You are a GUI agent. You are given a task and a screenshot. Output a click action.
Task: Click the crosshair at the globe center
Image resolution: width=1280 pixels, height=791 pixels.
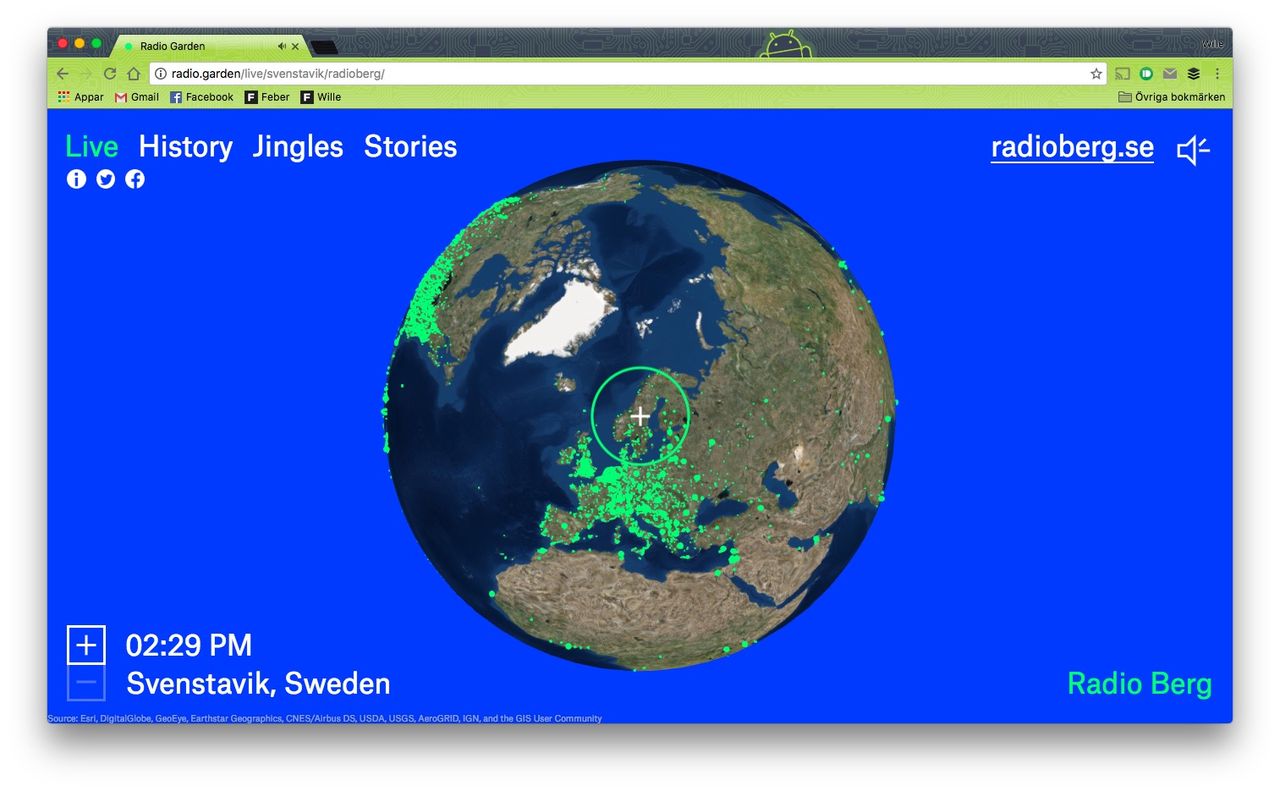[x=640, y=415]
